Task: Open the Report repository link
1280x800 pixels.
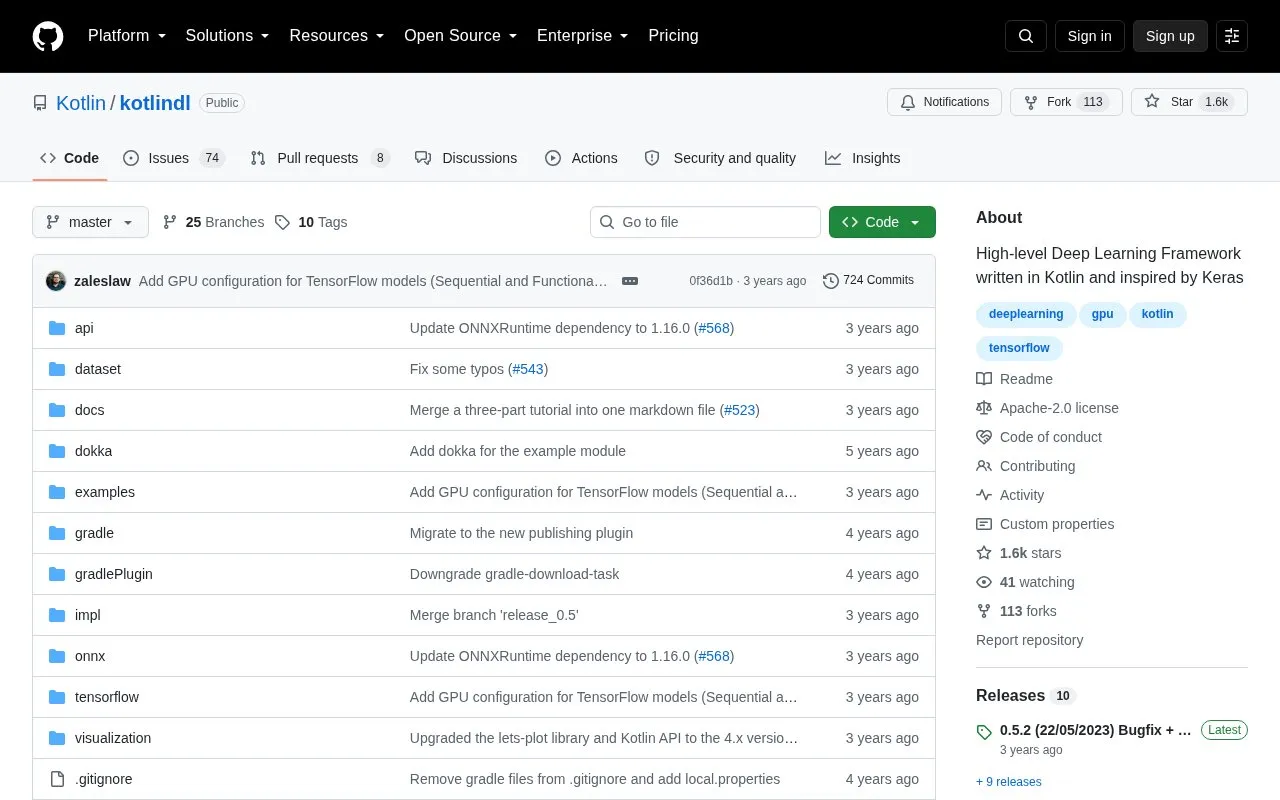Action: (x=1030, y=640)
